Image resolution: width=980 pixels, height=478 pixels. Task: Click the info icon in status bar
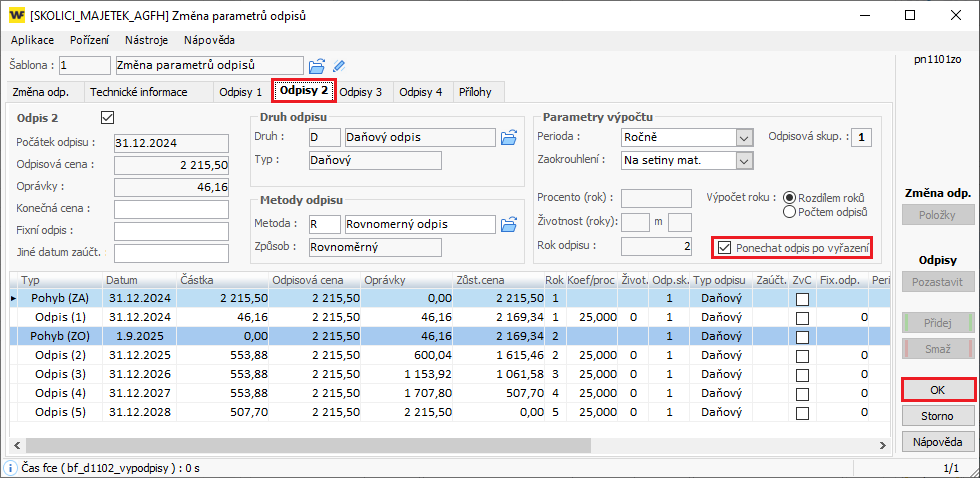(9, 467)
